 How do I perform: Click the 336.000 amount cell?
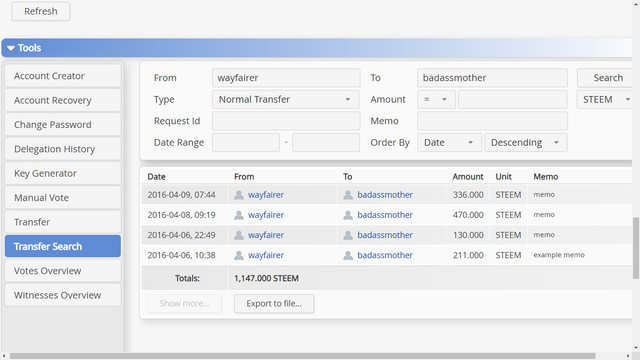point(468,195)
